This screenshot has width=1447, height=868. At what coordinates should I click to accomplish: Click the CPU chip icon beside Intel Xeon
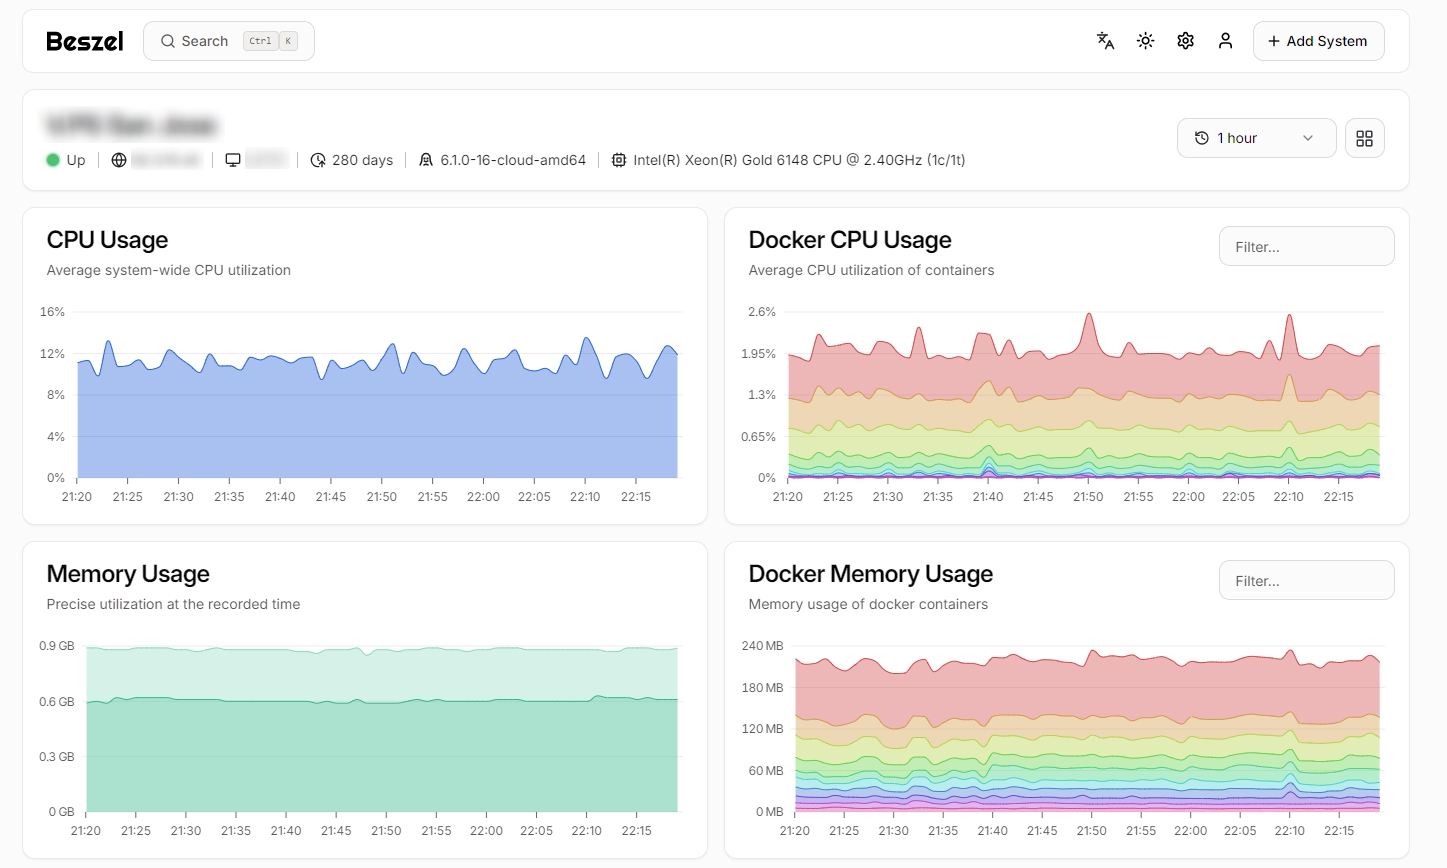(619, 160)
